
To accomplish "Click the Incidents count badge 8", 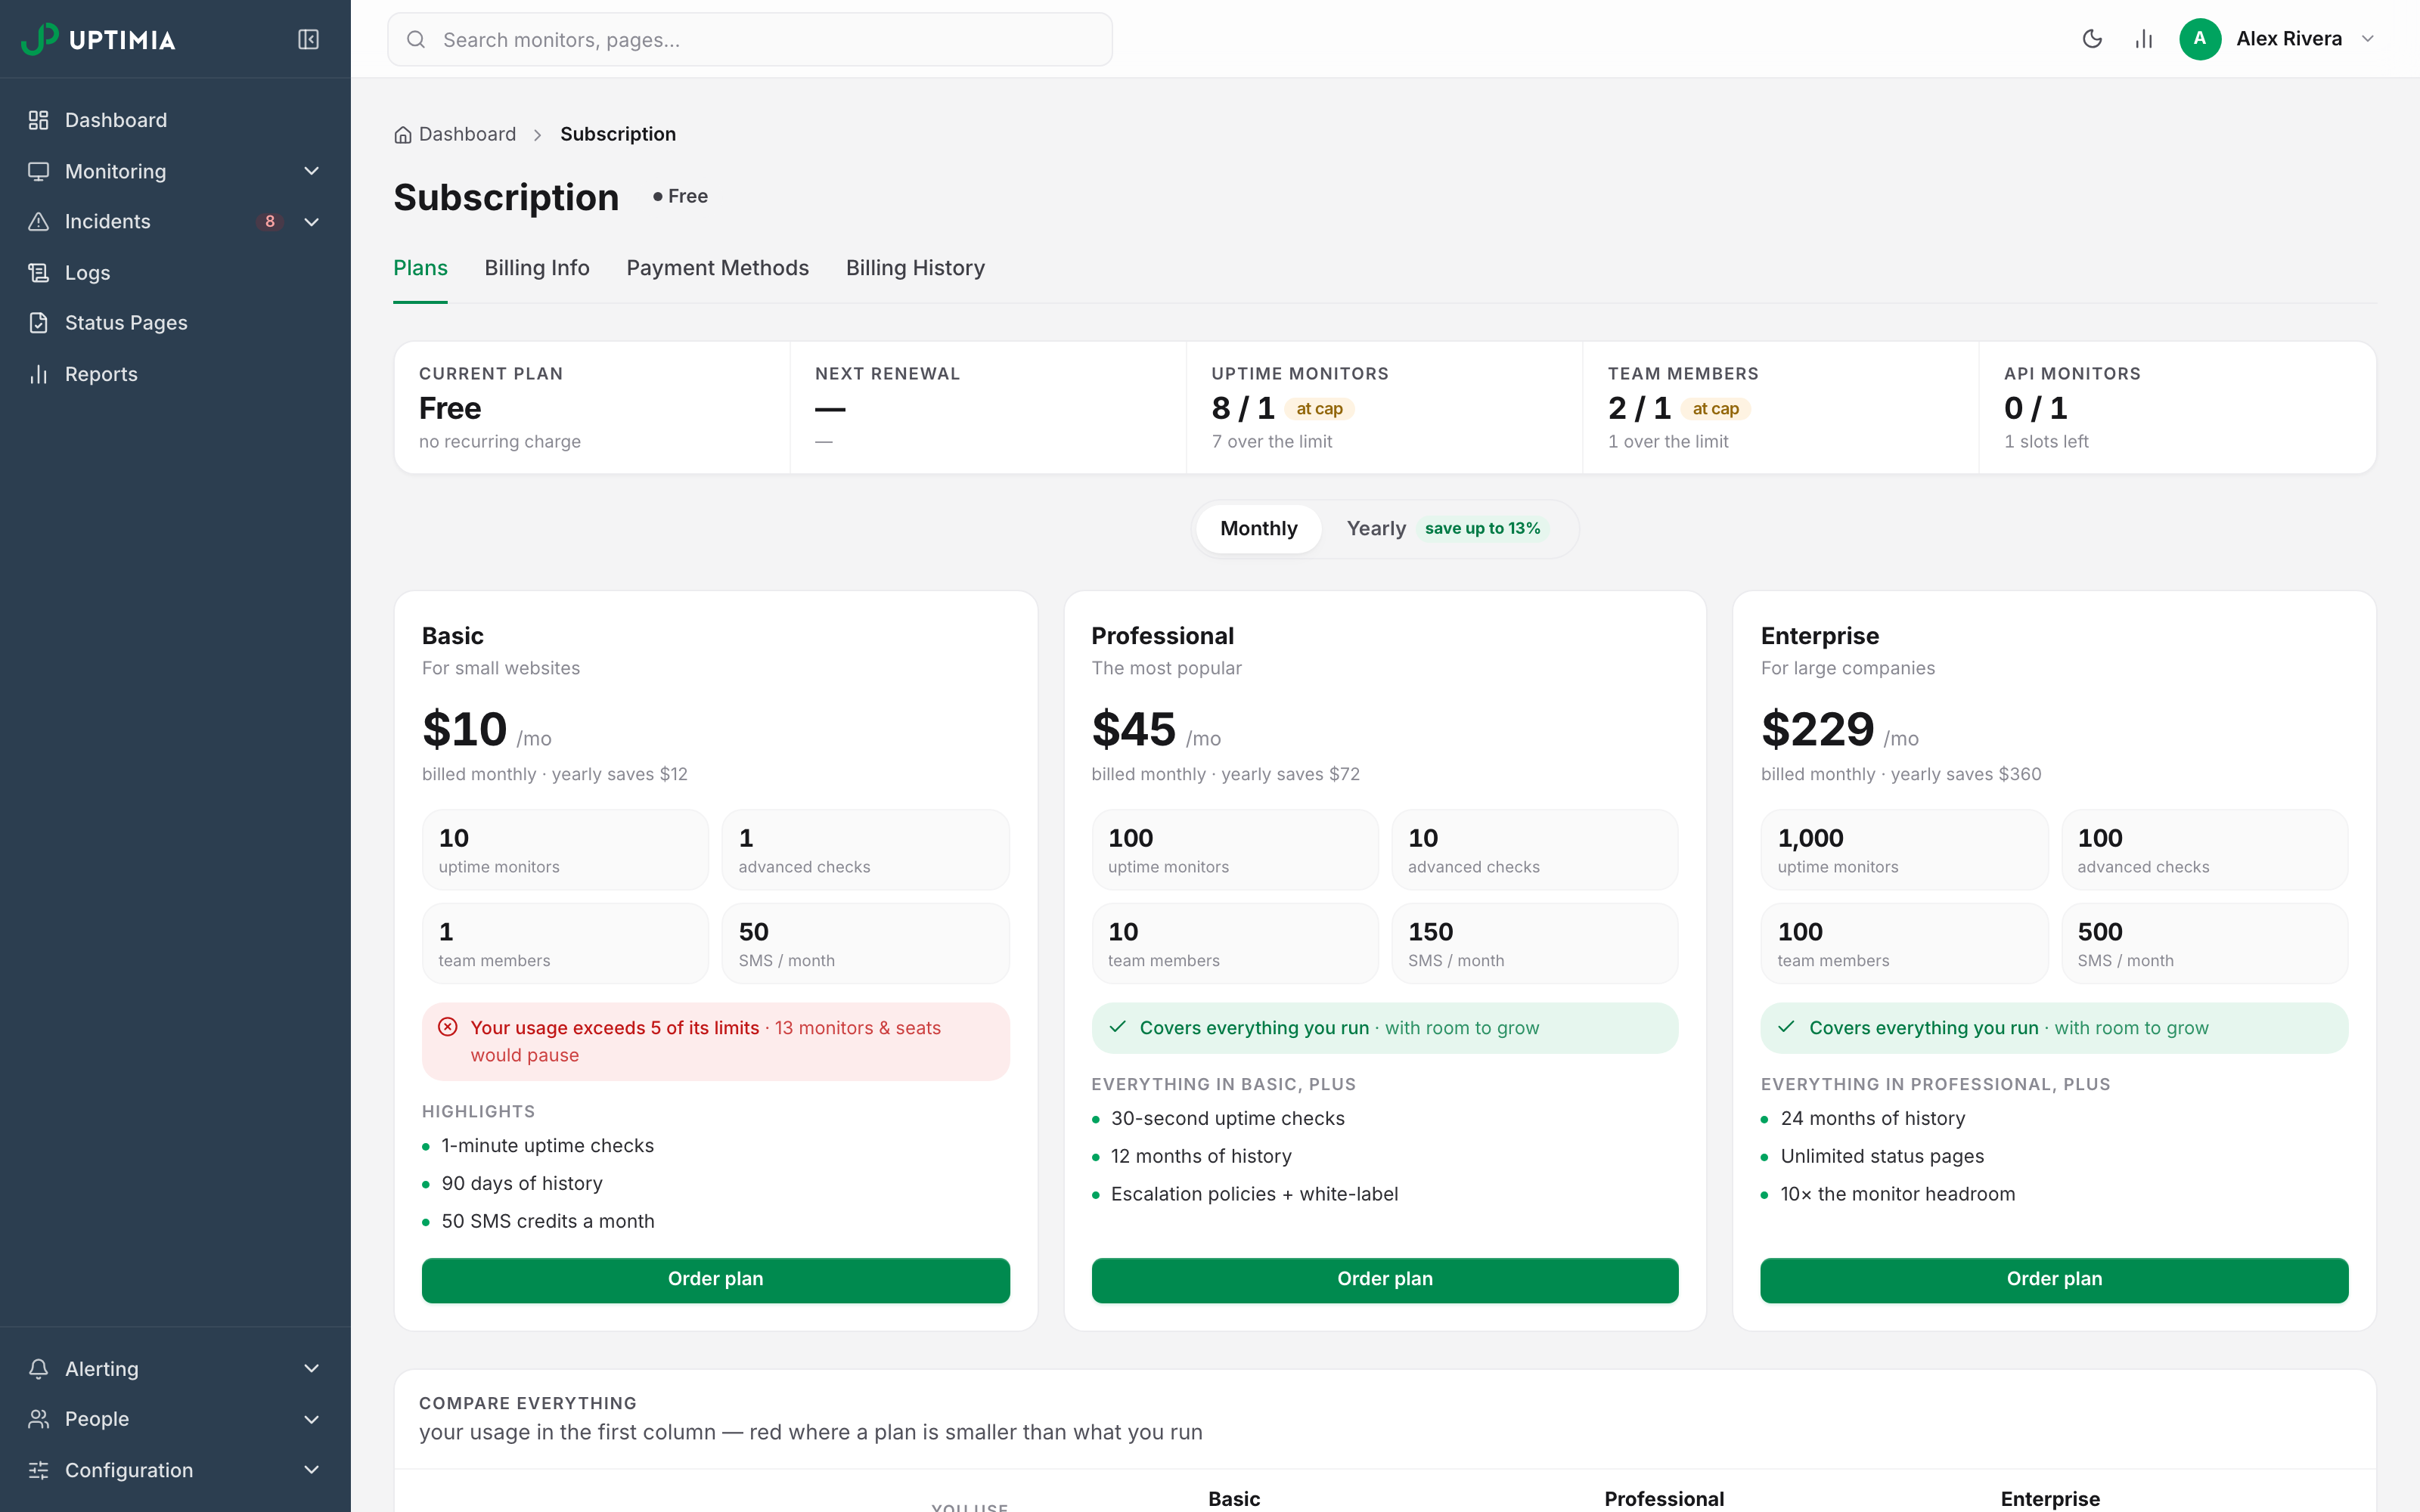I will 269,221.
